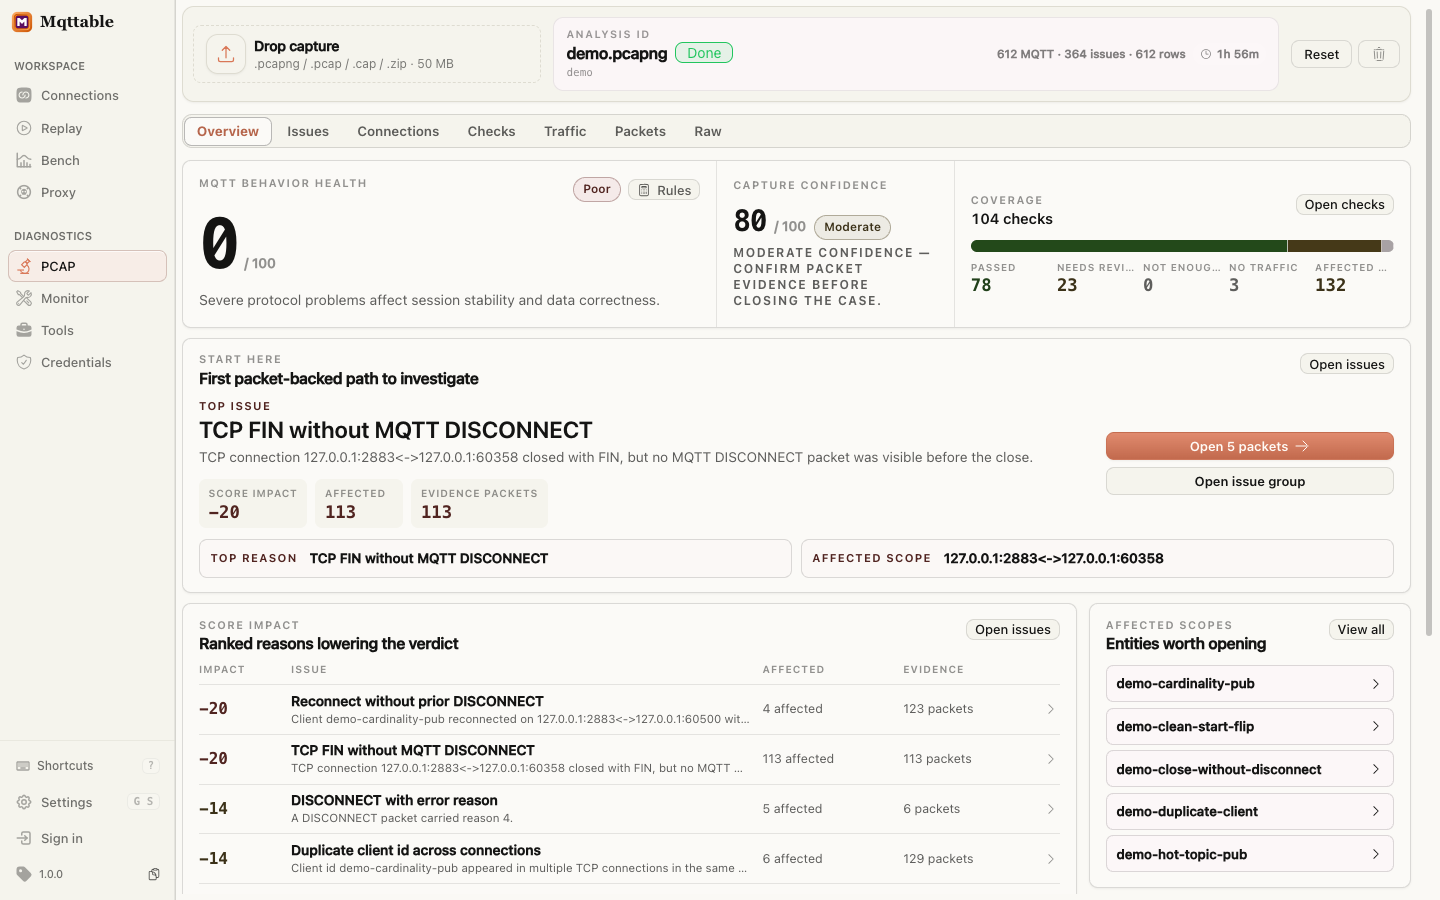Open the Connections tab in the tab bar
Image resolution: width=1440 pixels, height=900 pixels.
(x=398, y=131)
